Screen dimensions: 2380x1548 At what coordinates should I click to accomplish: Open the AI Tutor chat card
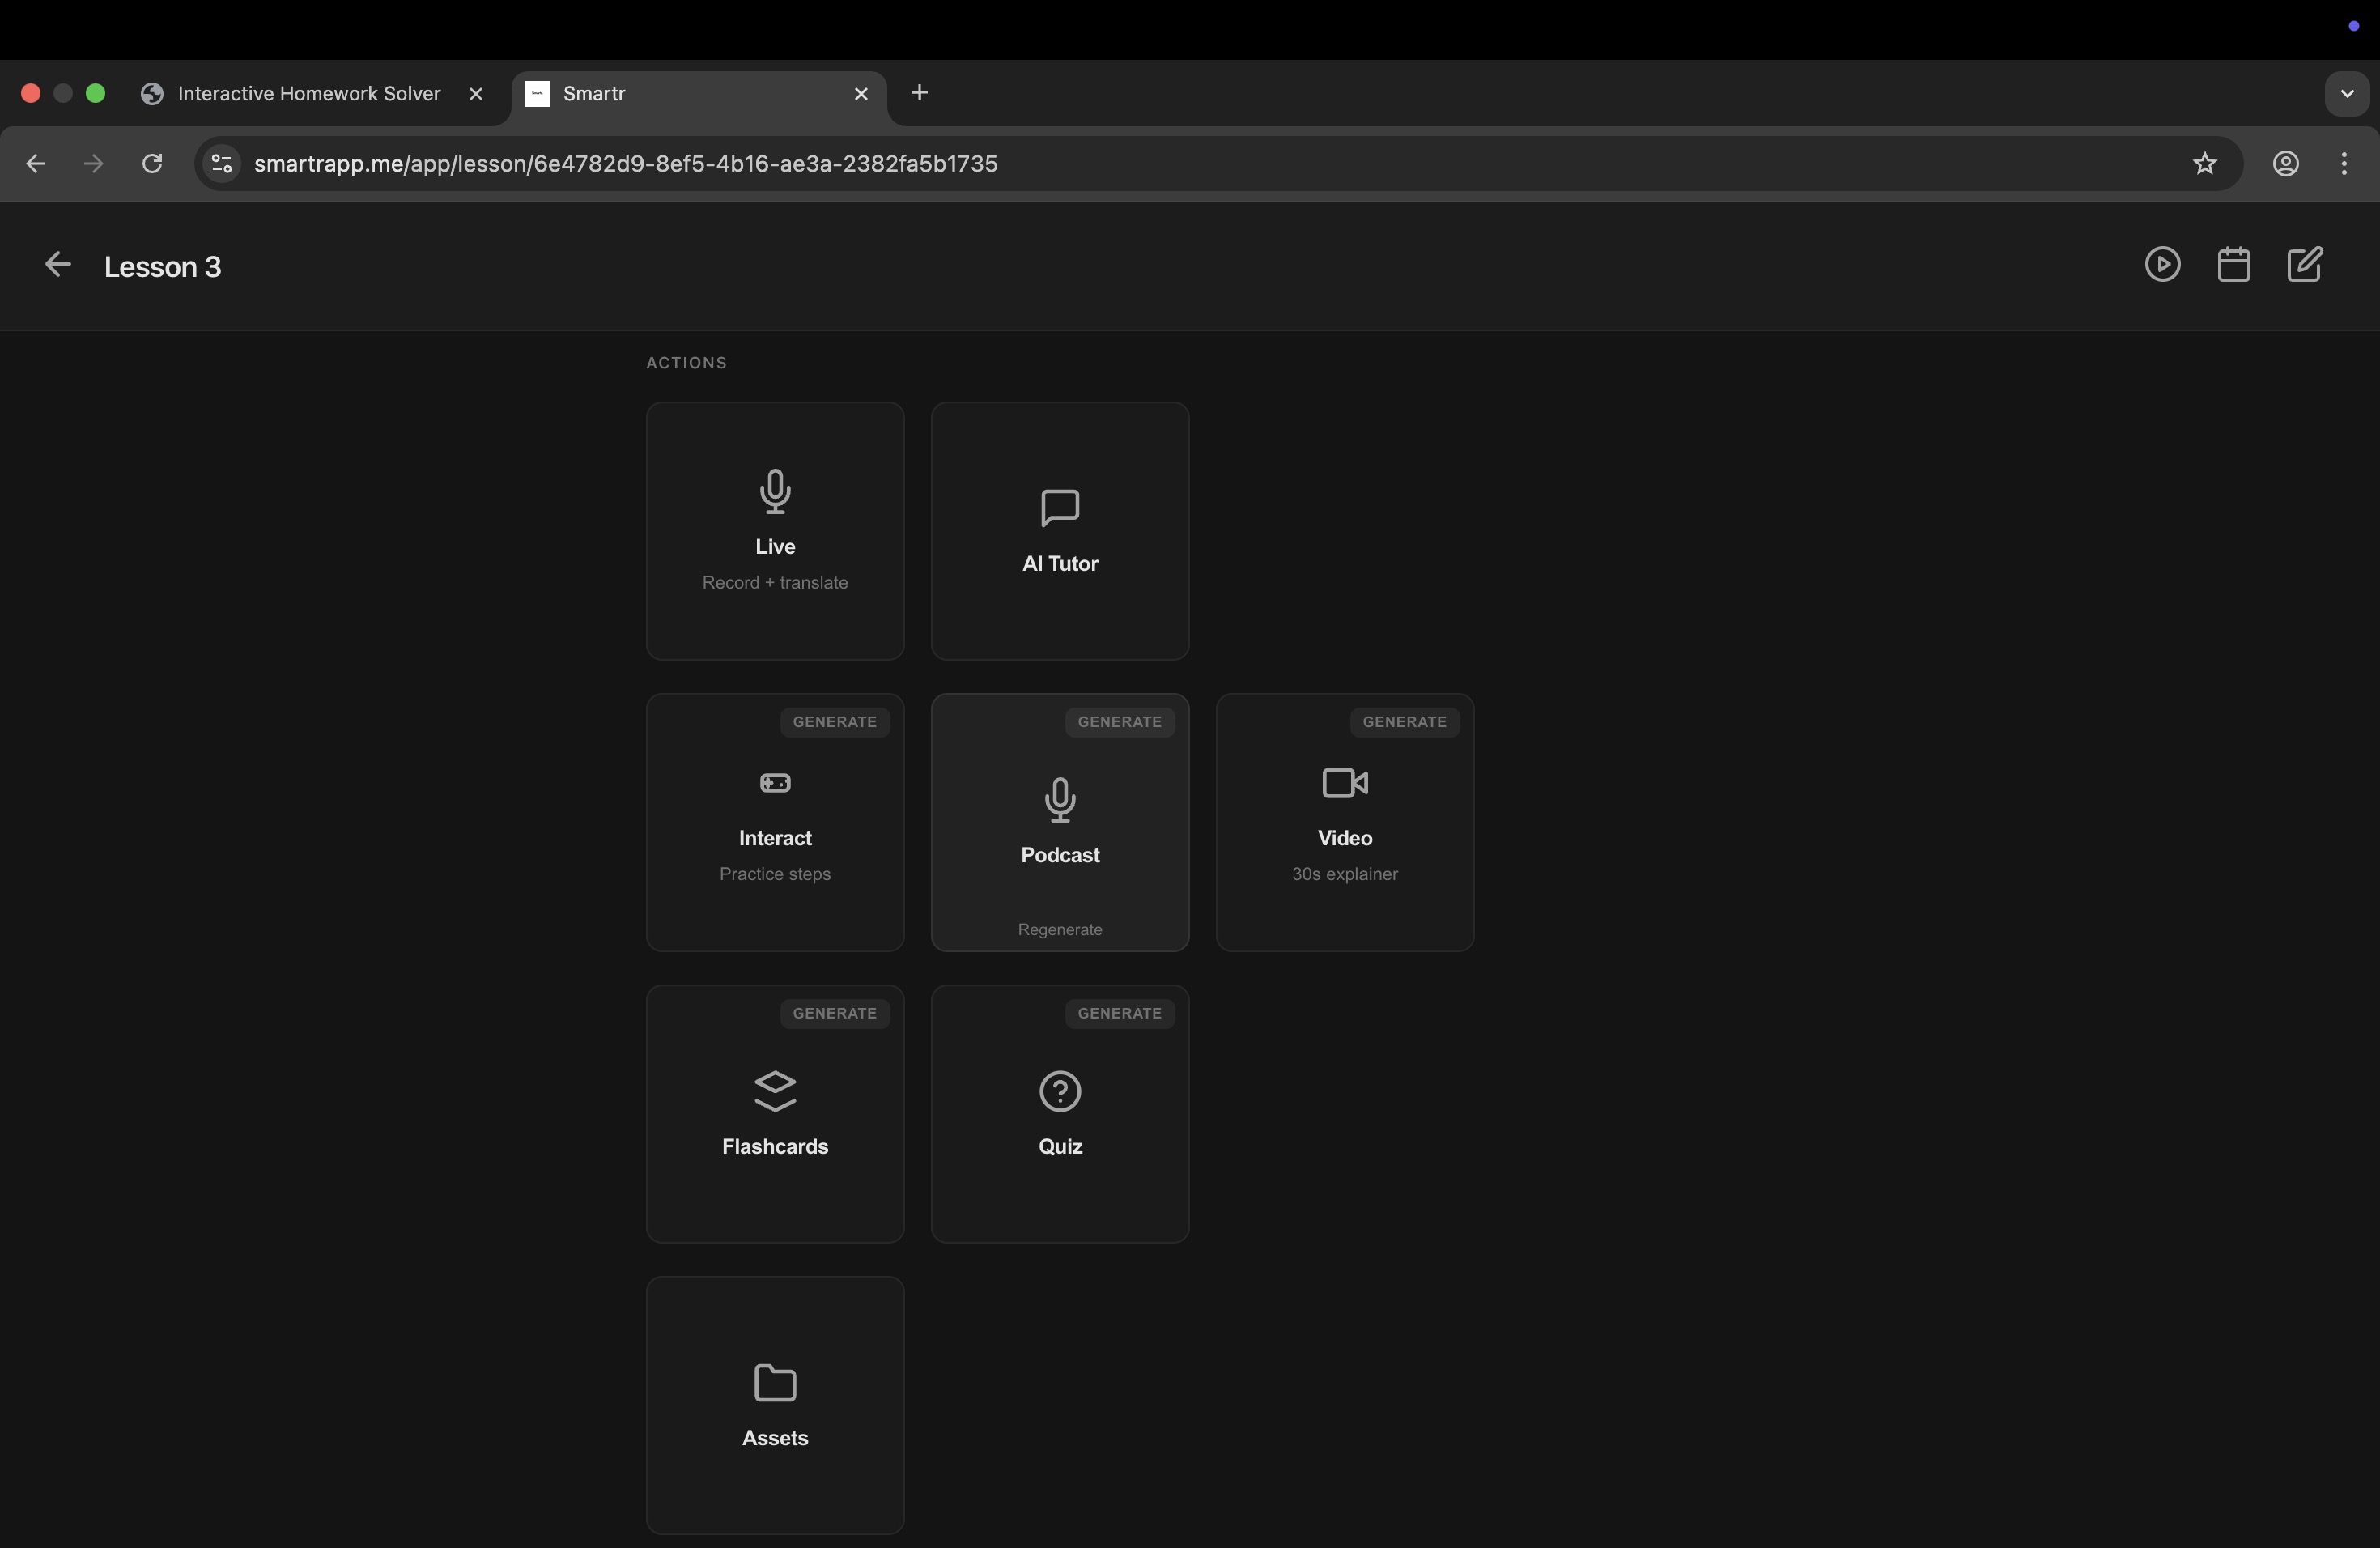[x=1059, y=530]
